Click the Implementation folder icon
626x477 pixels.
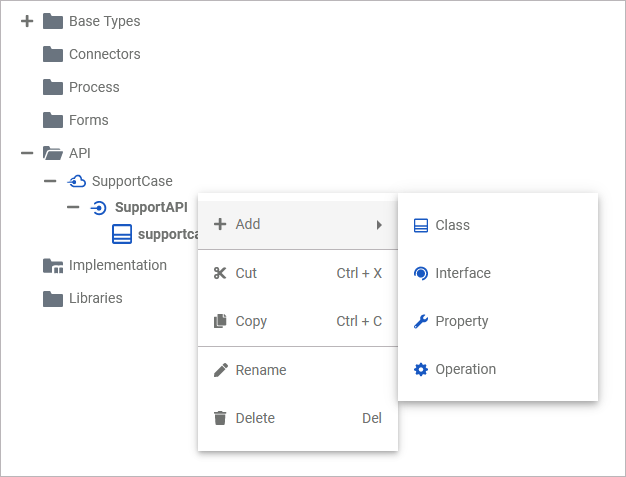point(53,265)
